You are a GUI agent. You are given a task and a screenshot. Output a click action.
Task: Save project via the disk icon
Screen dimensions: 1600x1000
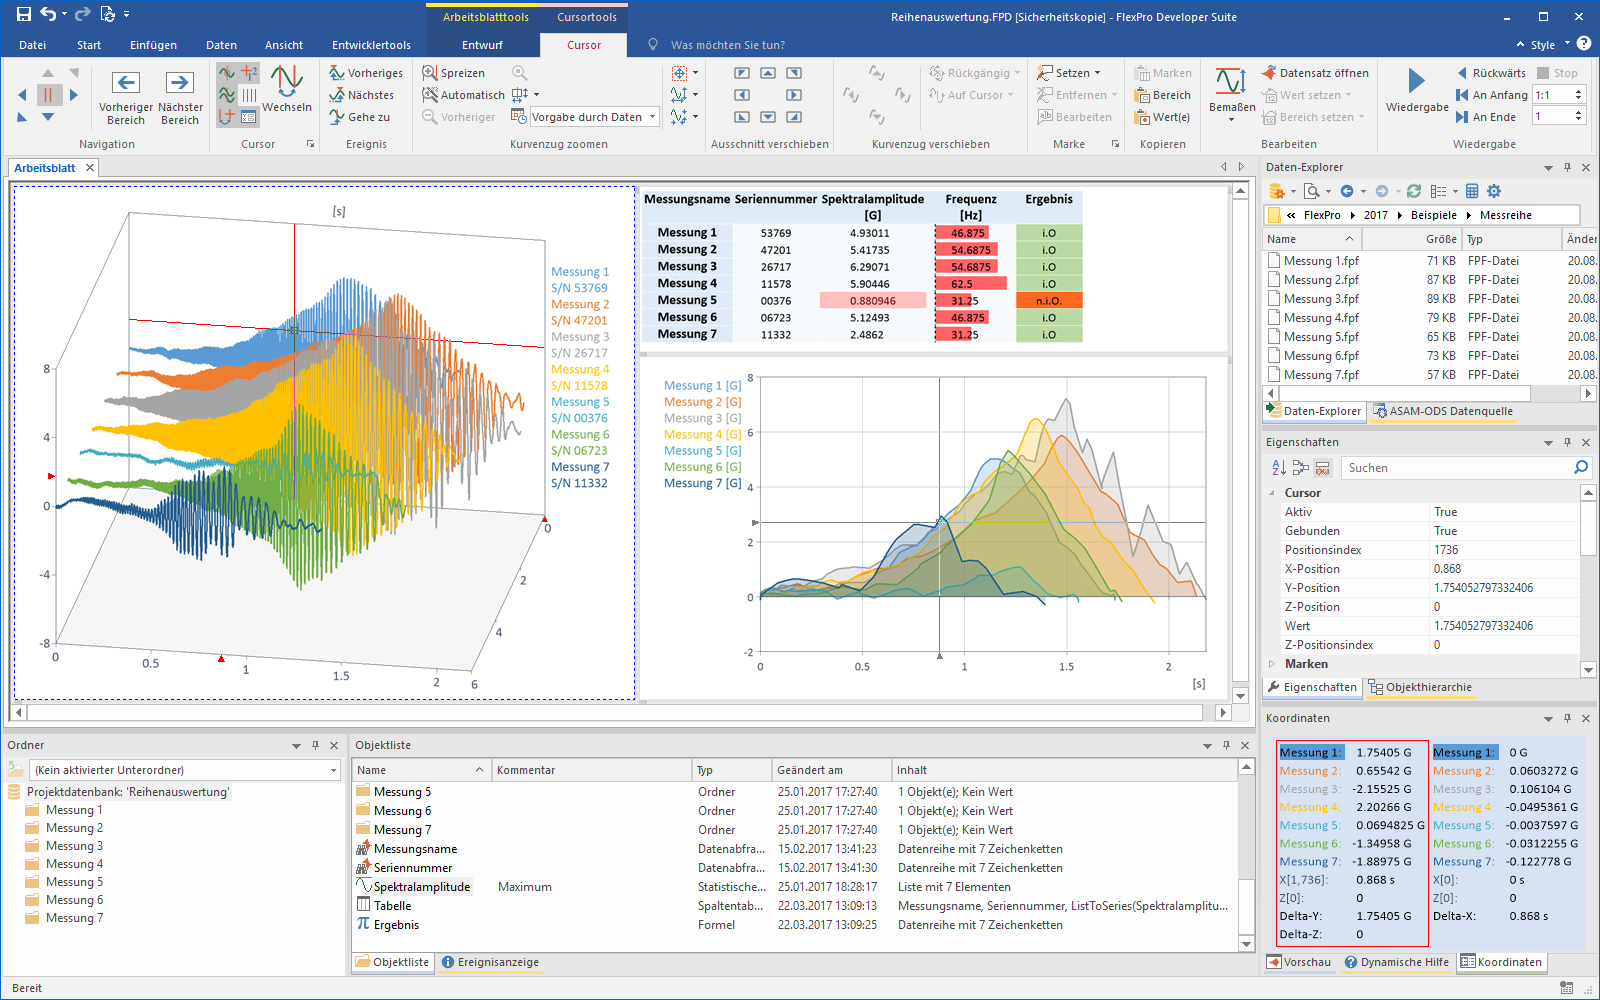point(24,14)
